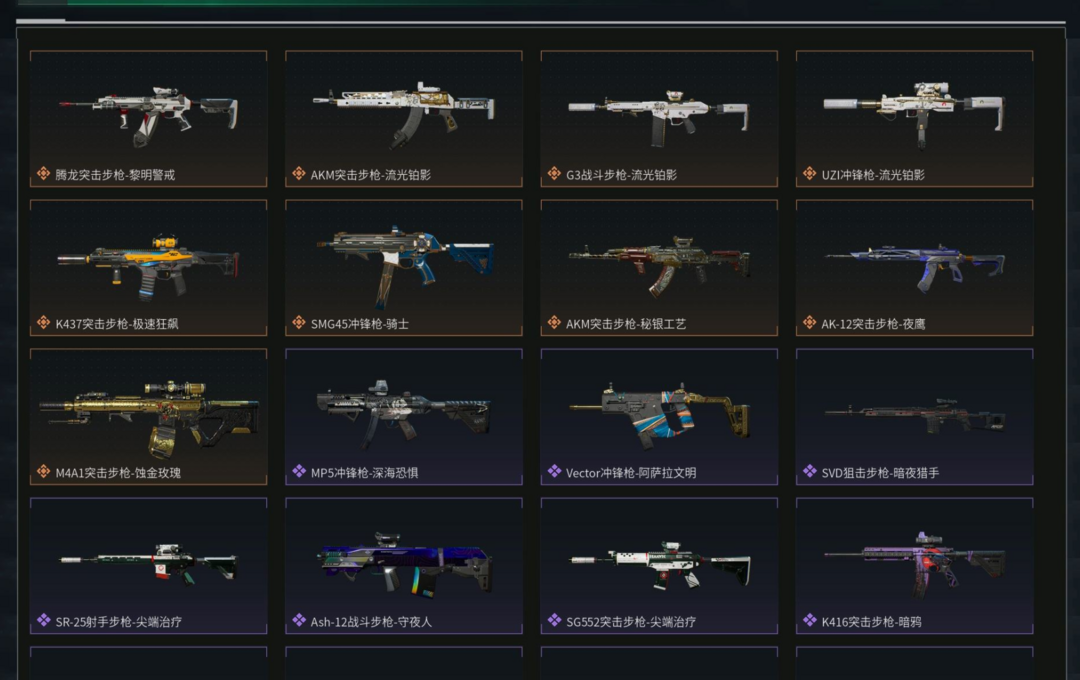This screenshot has height=680, width=1080.
Task: Pick the Vector冲锋枪-阿萨拉文明 weapon skin
Action: click(x=659, y=417)
